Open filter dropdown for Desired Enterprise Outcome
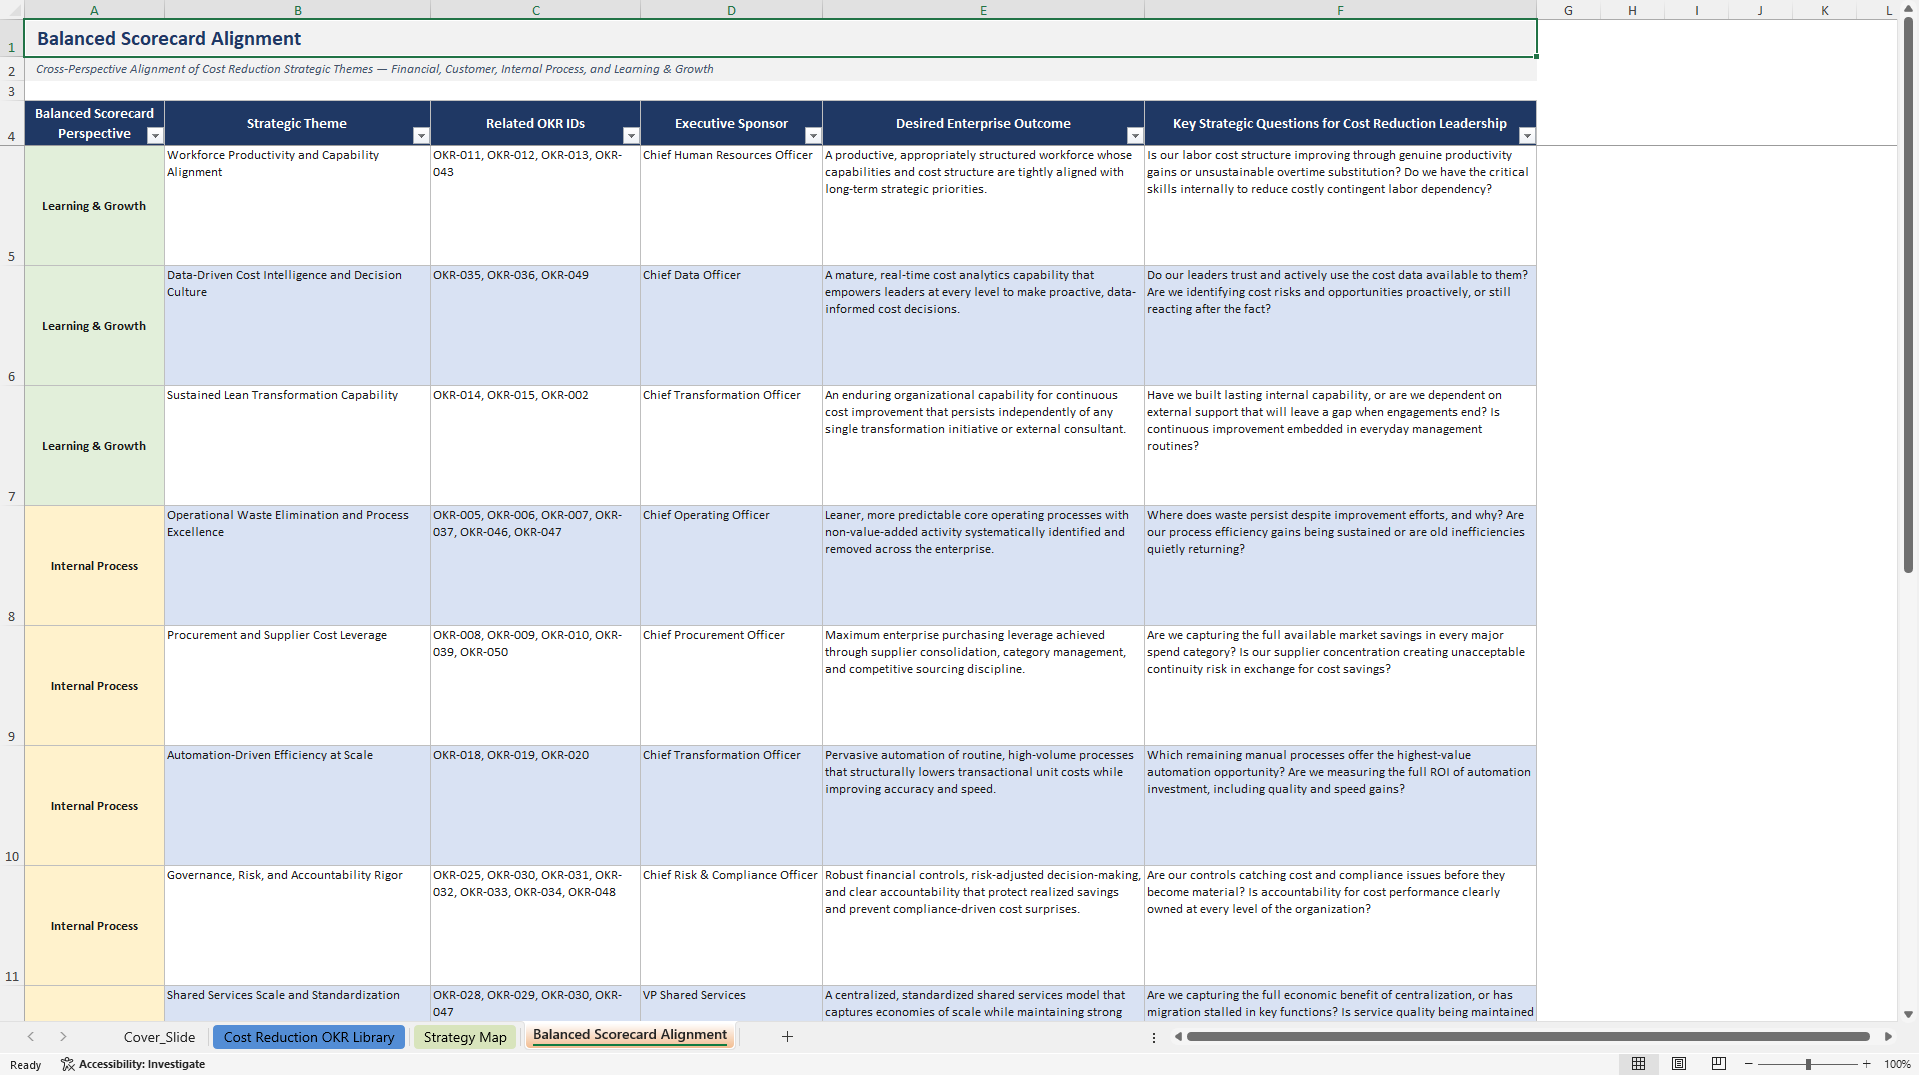This screenshot has width=1919, height=1075. 1135,136
